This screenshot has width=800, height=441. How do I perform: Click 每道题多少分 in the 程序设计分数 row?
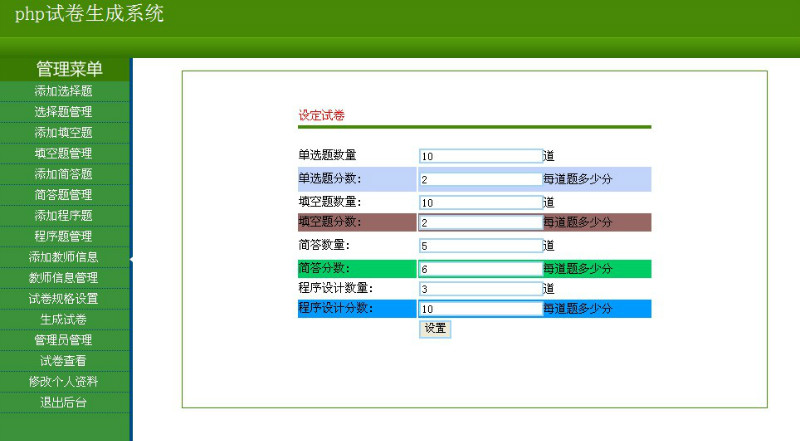pos(578,309)
